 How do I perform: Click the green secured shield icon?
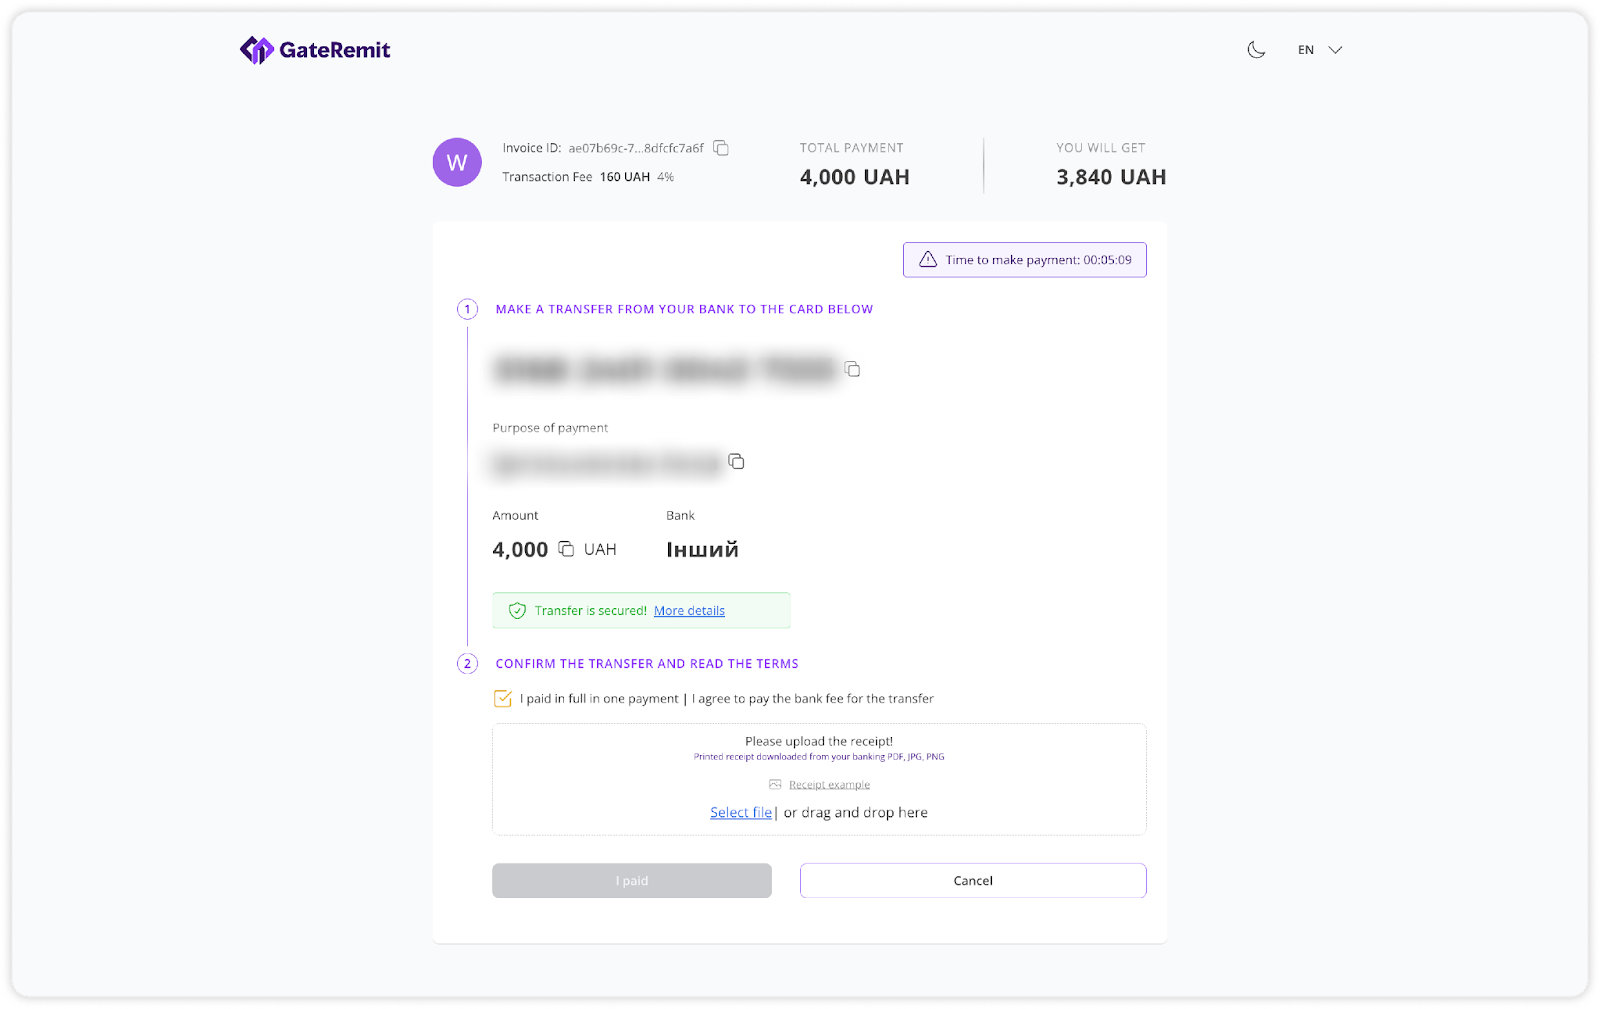(x=517, y=611)
